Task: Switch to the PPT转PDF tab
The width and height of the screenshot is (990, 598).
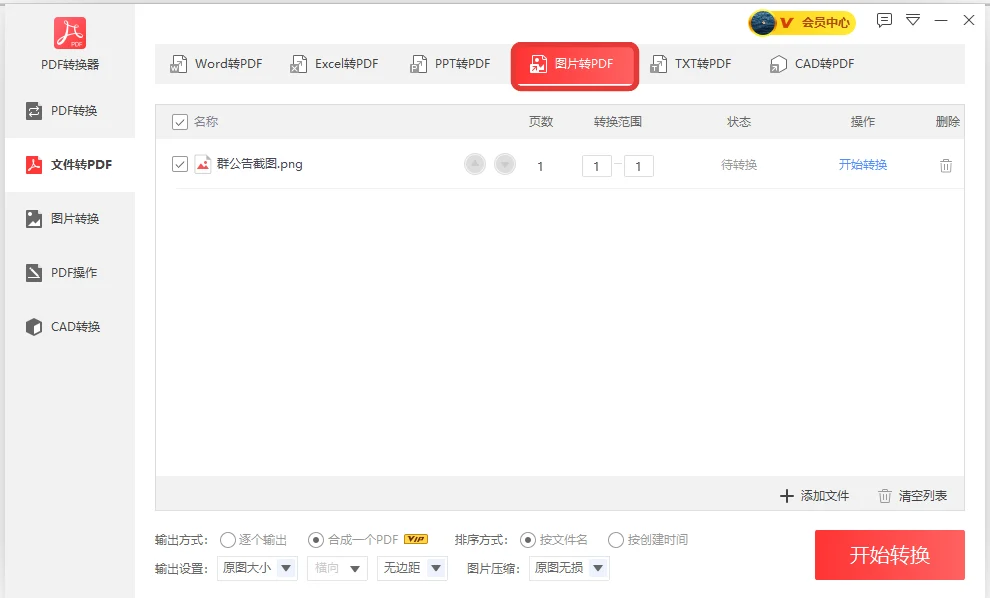Action: [x=450, y=64]
